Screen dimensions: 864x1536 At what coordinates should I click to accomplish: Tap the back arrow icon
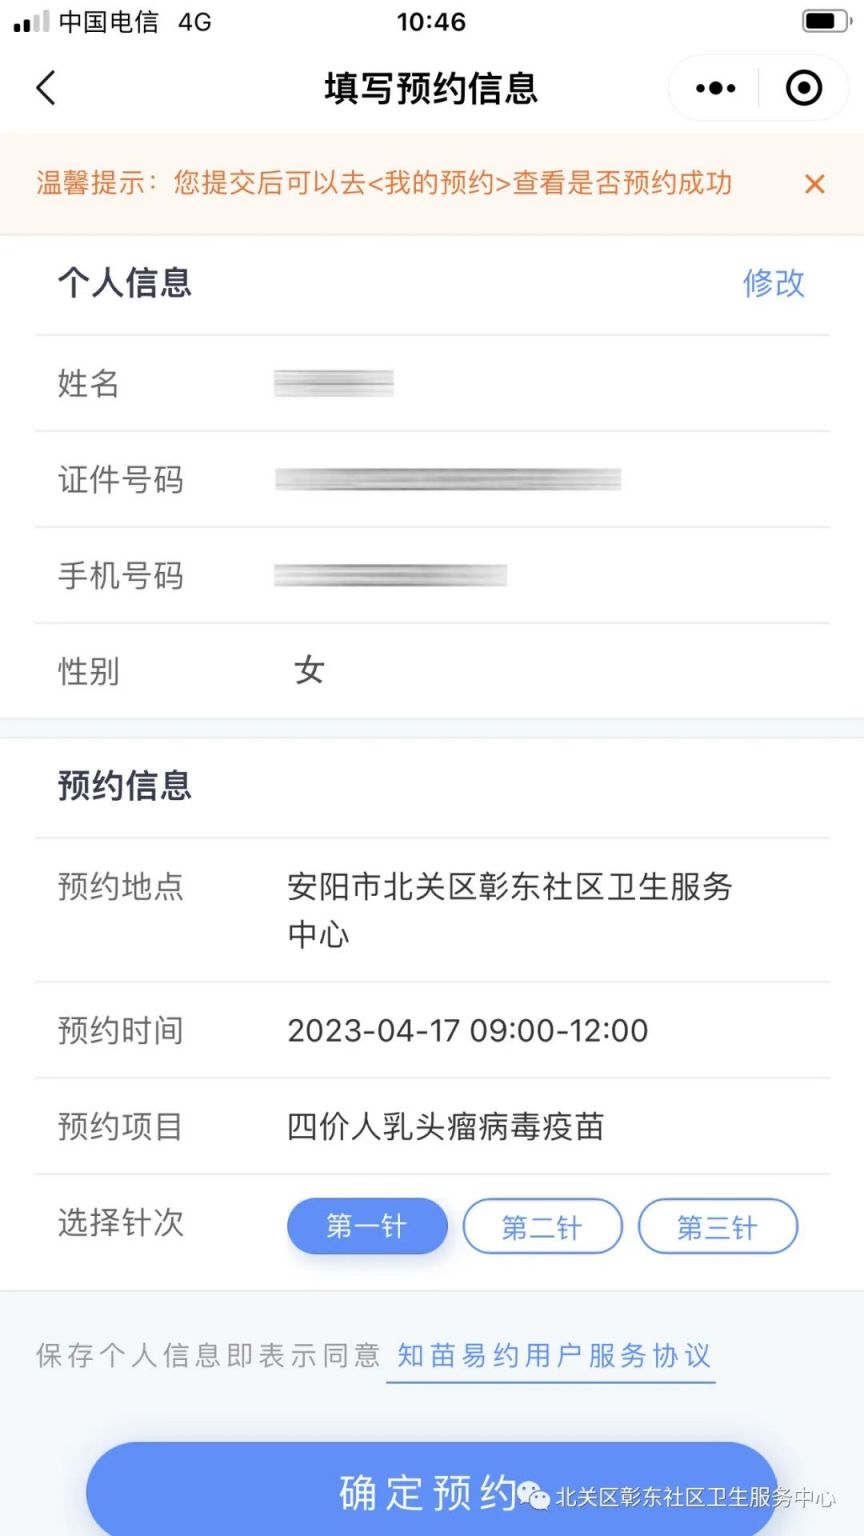(x=46, y=88)
